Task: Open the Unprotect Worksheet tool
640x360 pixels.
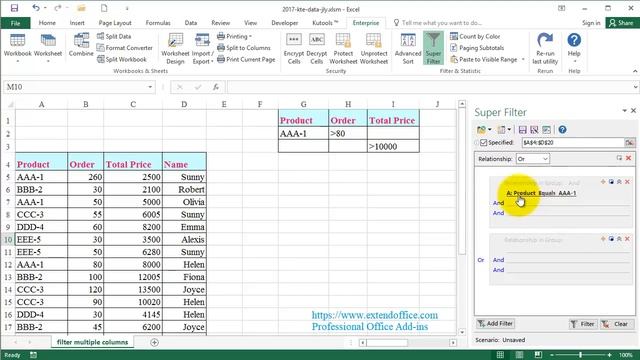Action: point(373,49)
